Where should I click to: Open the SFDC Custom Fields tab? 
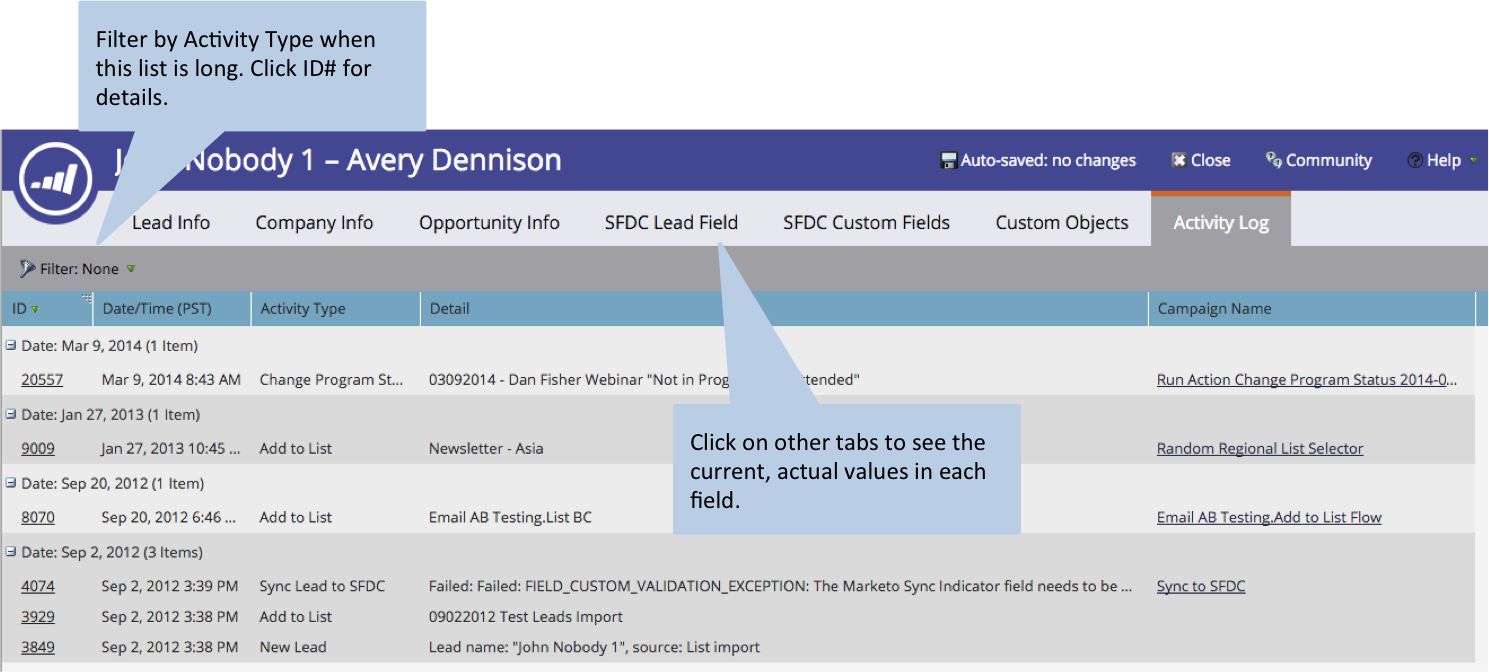click(x=866, y=222)
